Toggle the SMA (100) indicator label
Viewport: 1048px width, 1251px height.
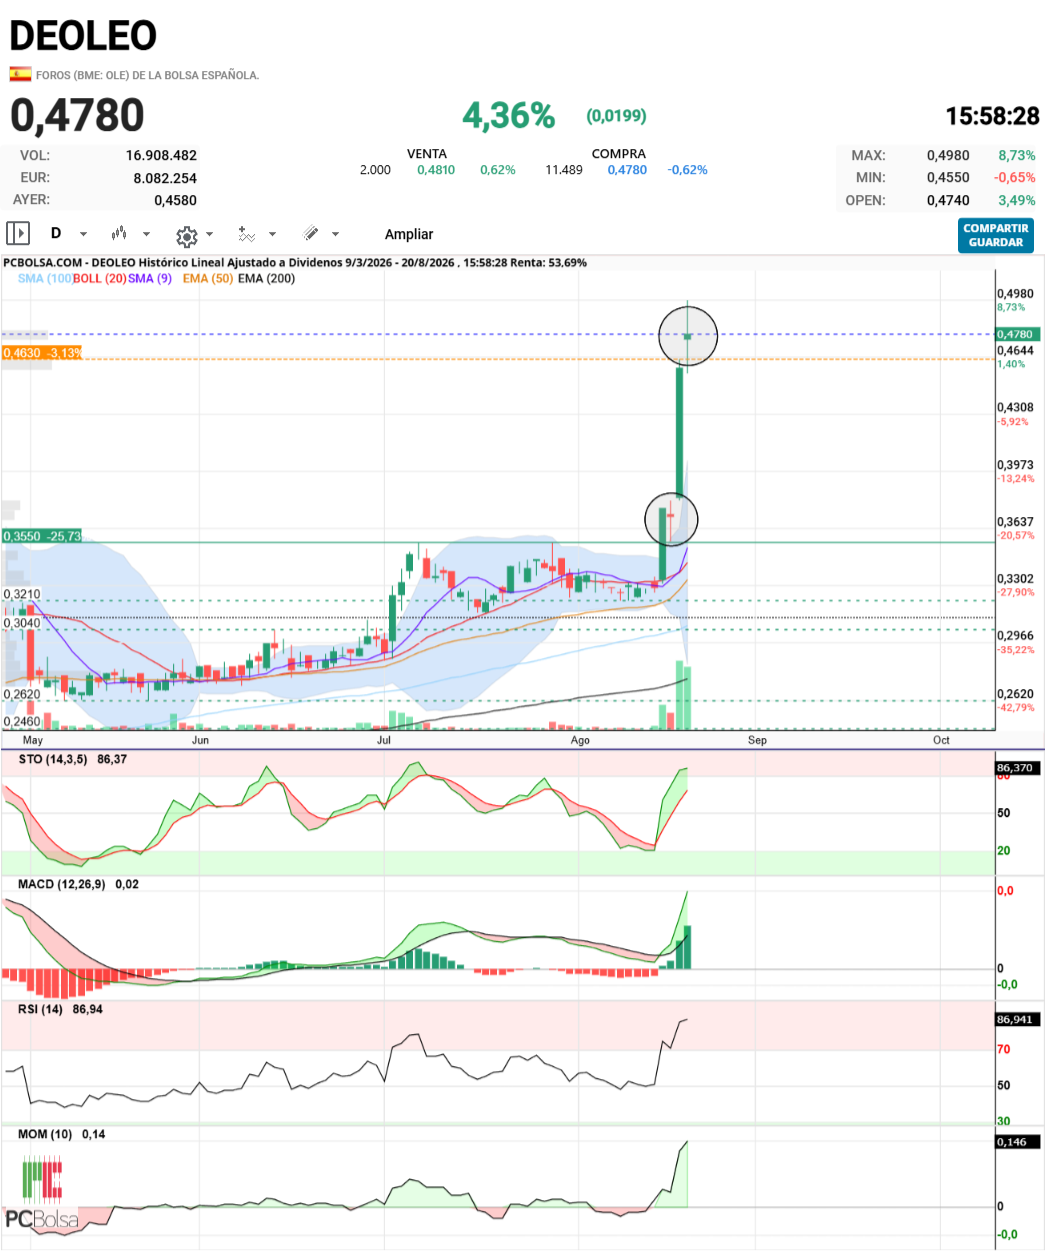point(44,279)
